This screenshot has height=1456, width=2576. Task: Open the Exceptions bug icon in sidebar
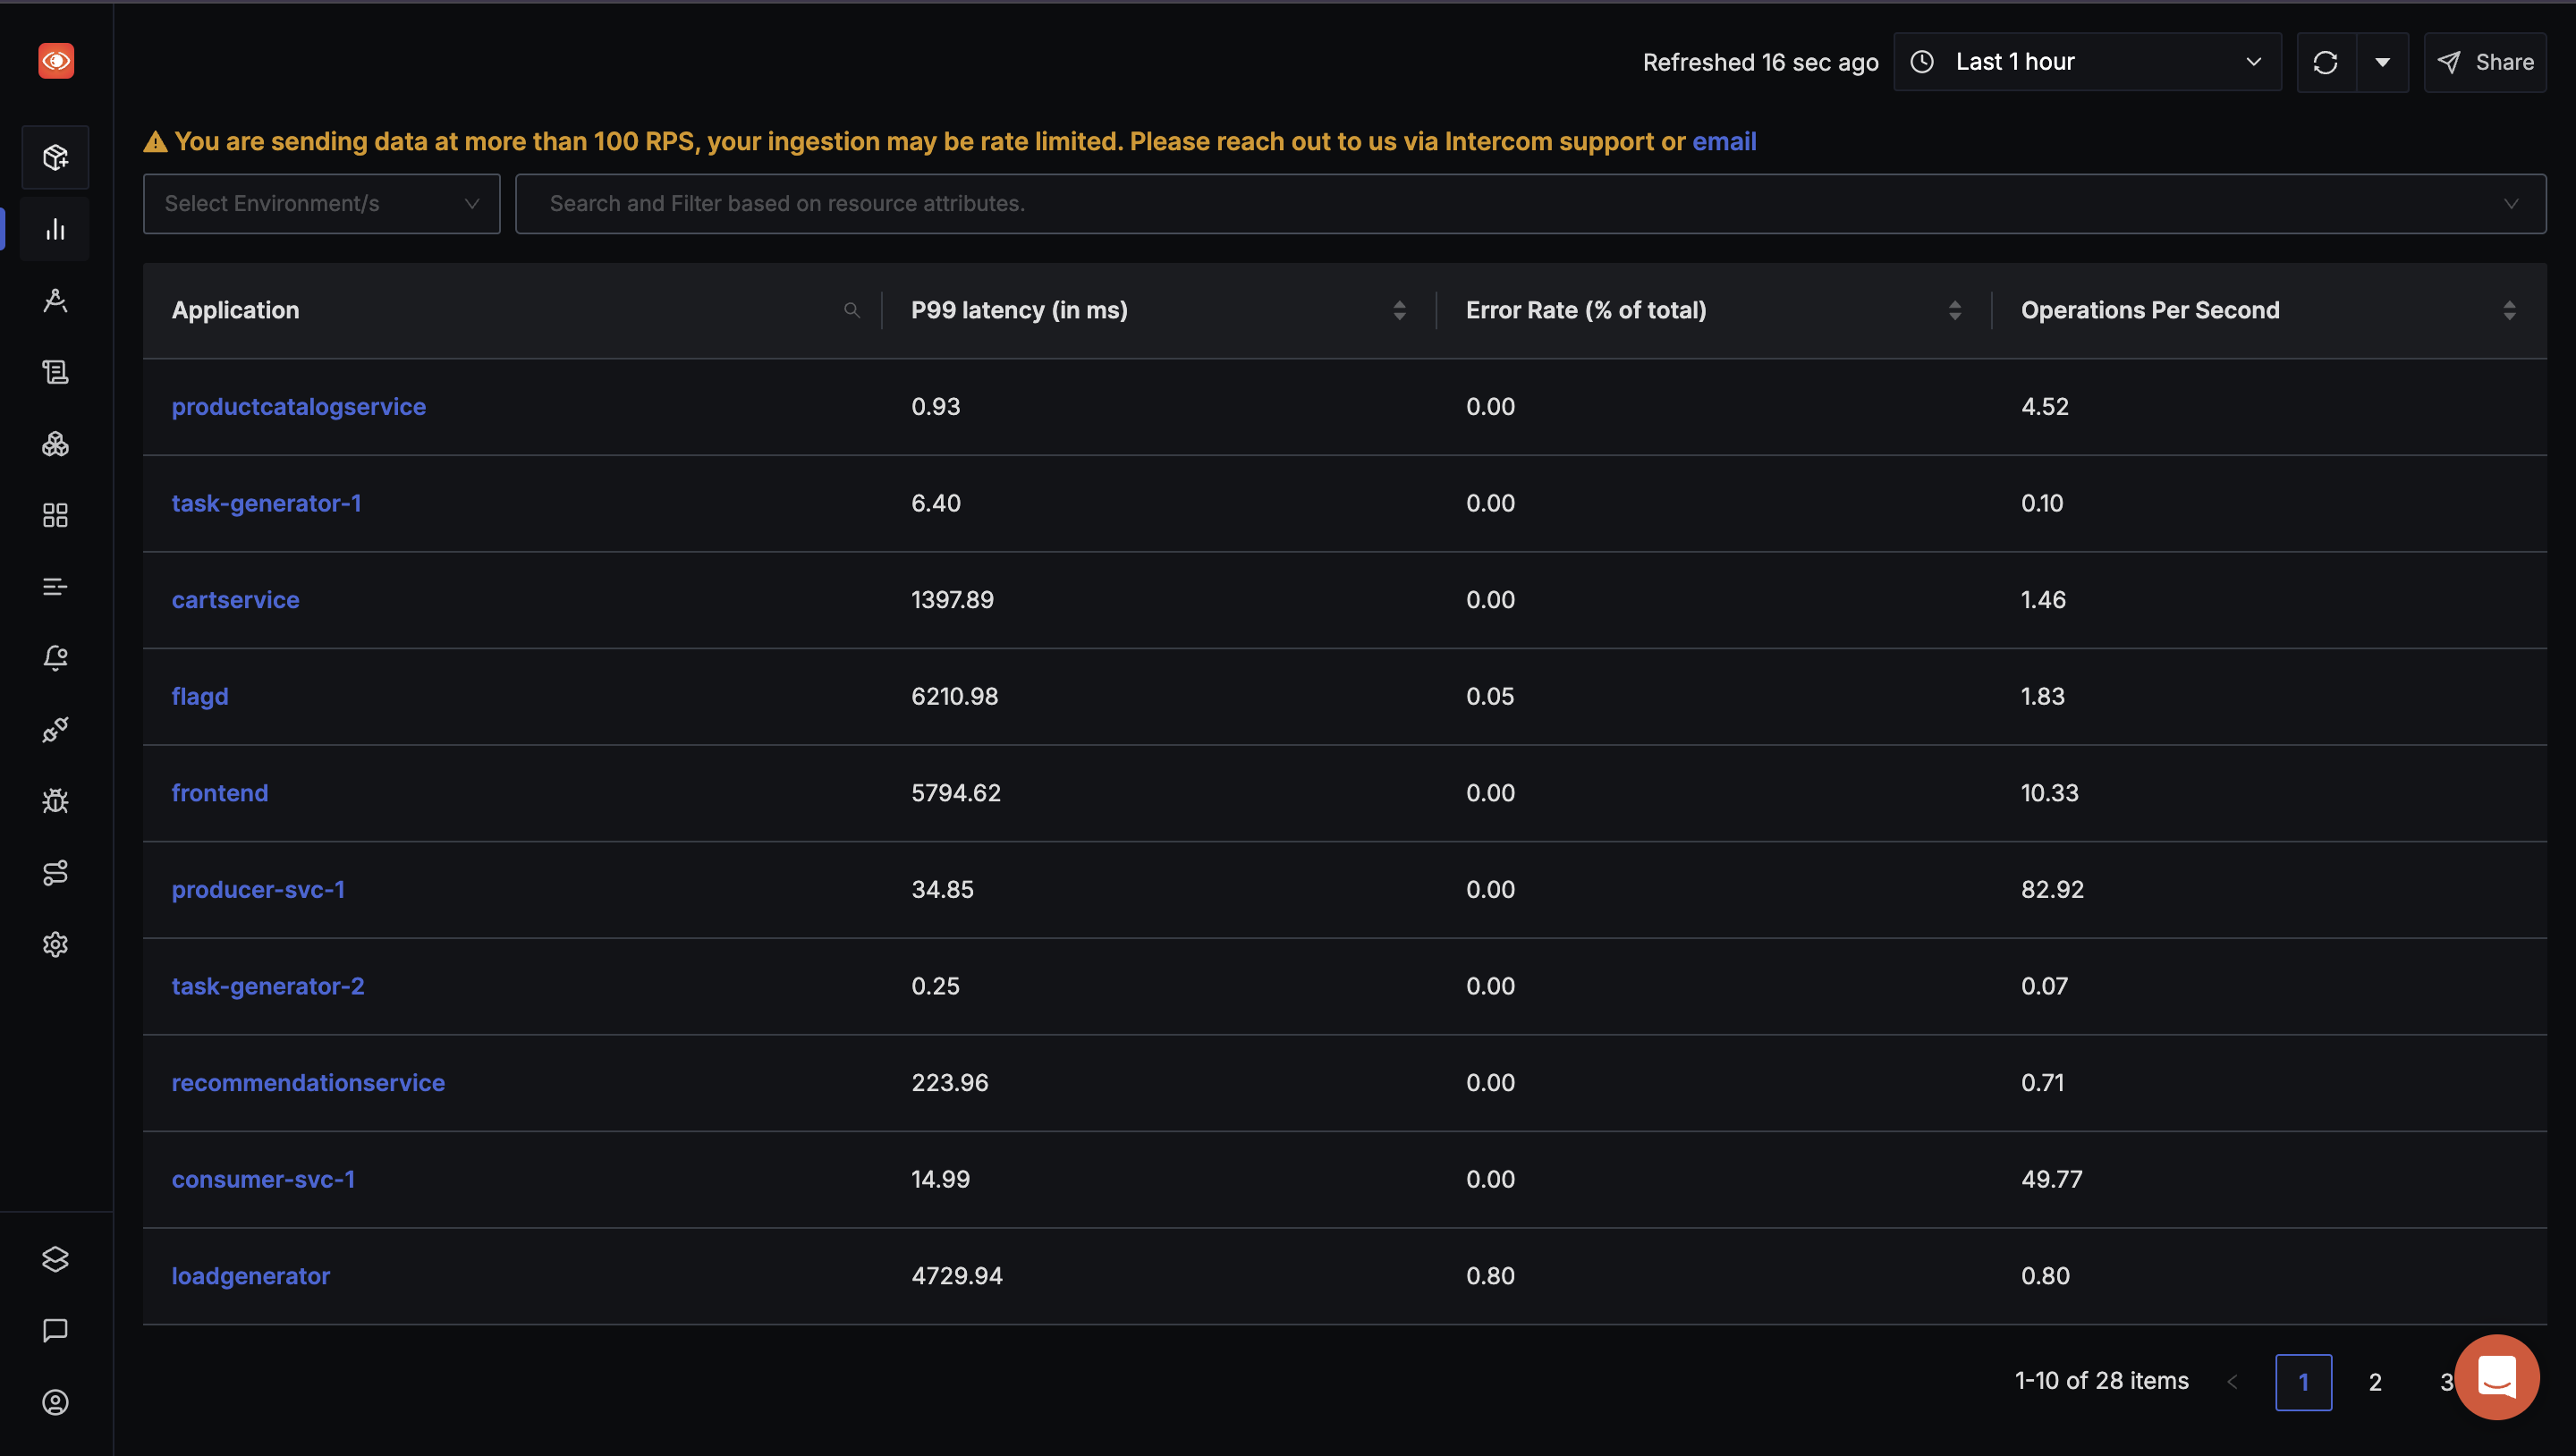[55, 801]
